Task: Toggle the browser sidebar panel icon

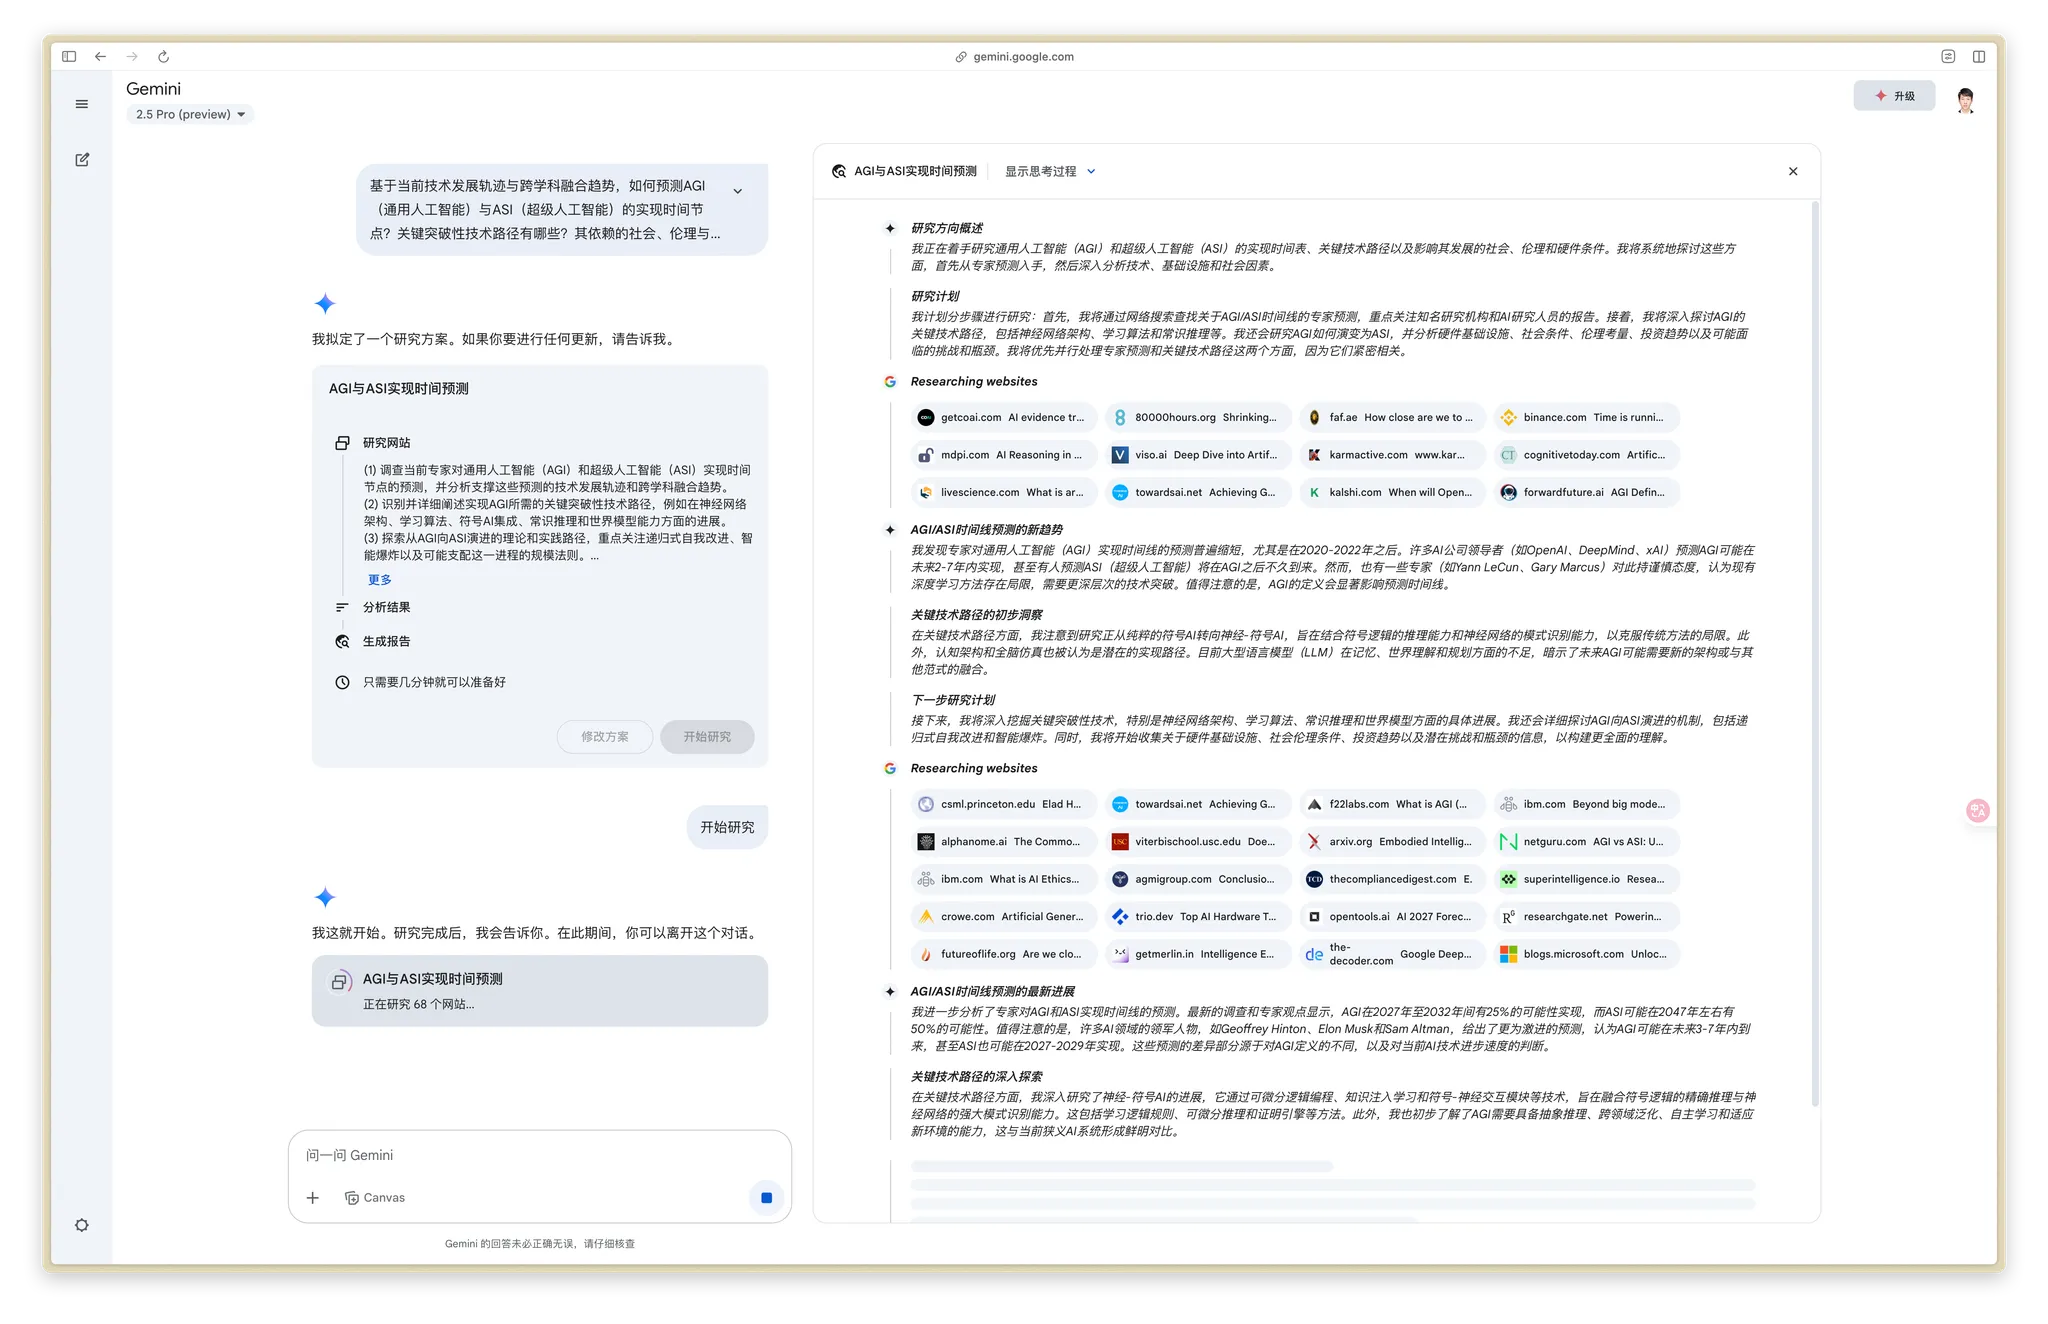Action: [69, 57]
